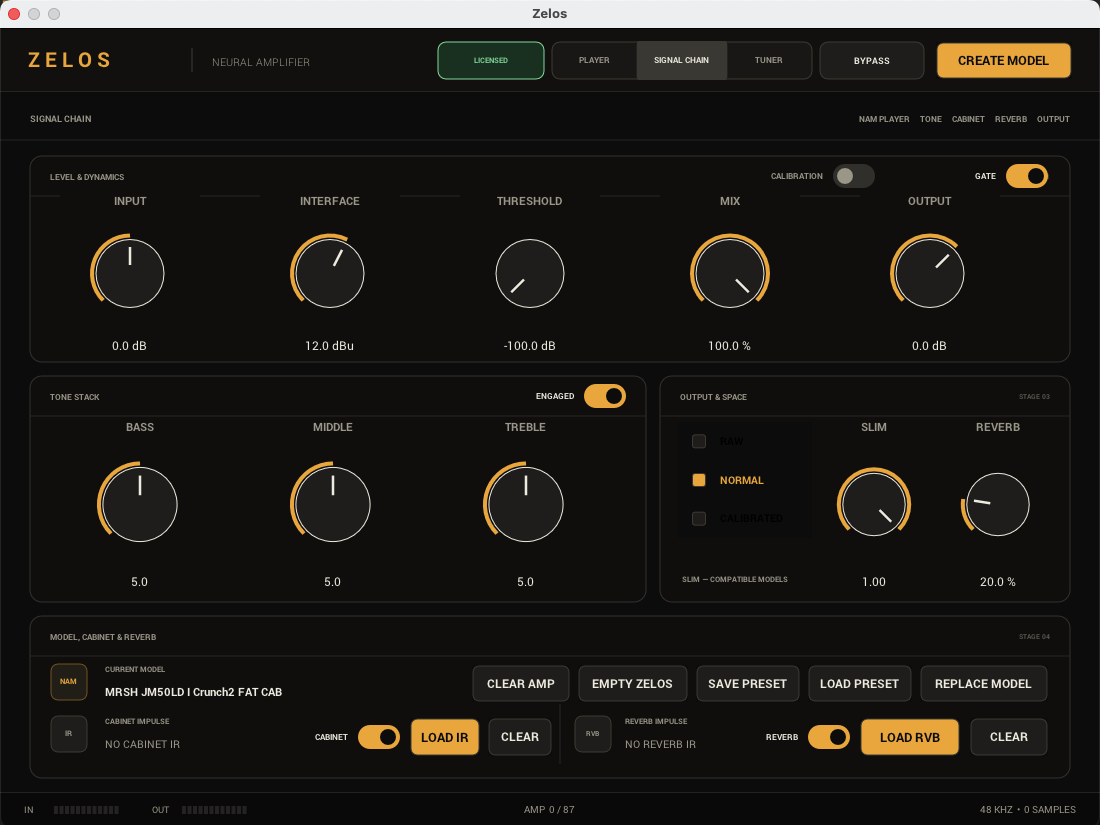1100x825 pixels.
Task: Click the Interface level knob
Action: (330, 274)
